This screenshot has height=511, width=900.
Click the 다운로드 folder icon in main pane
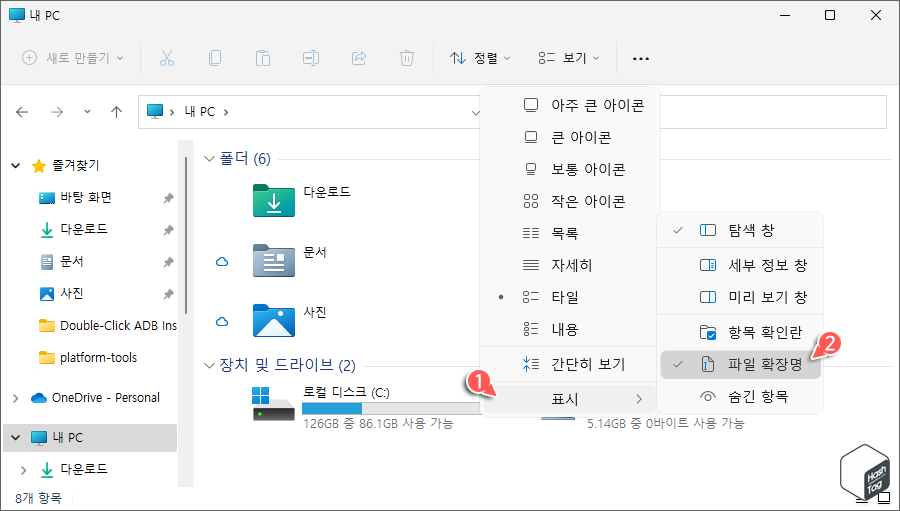[274, 200]
